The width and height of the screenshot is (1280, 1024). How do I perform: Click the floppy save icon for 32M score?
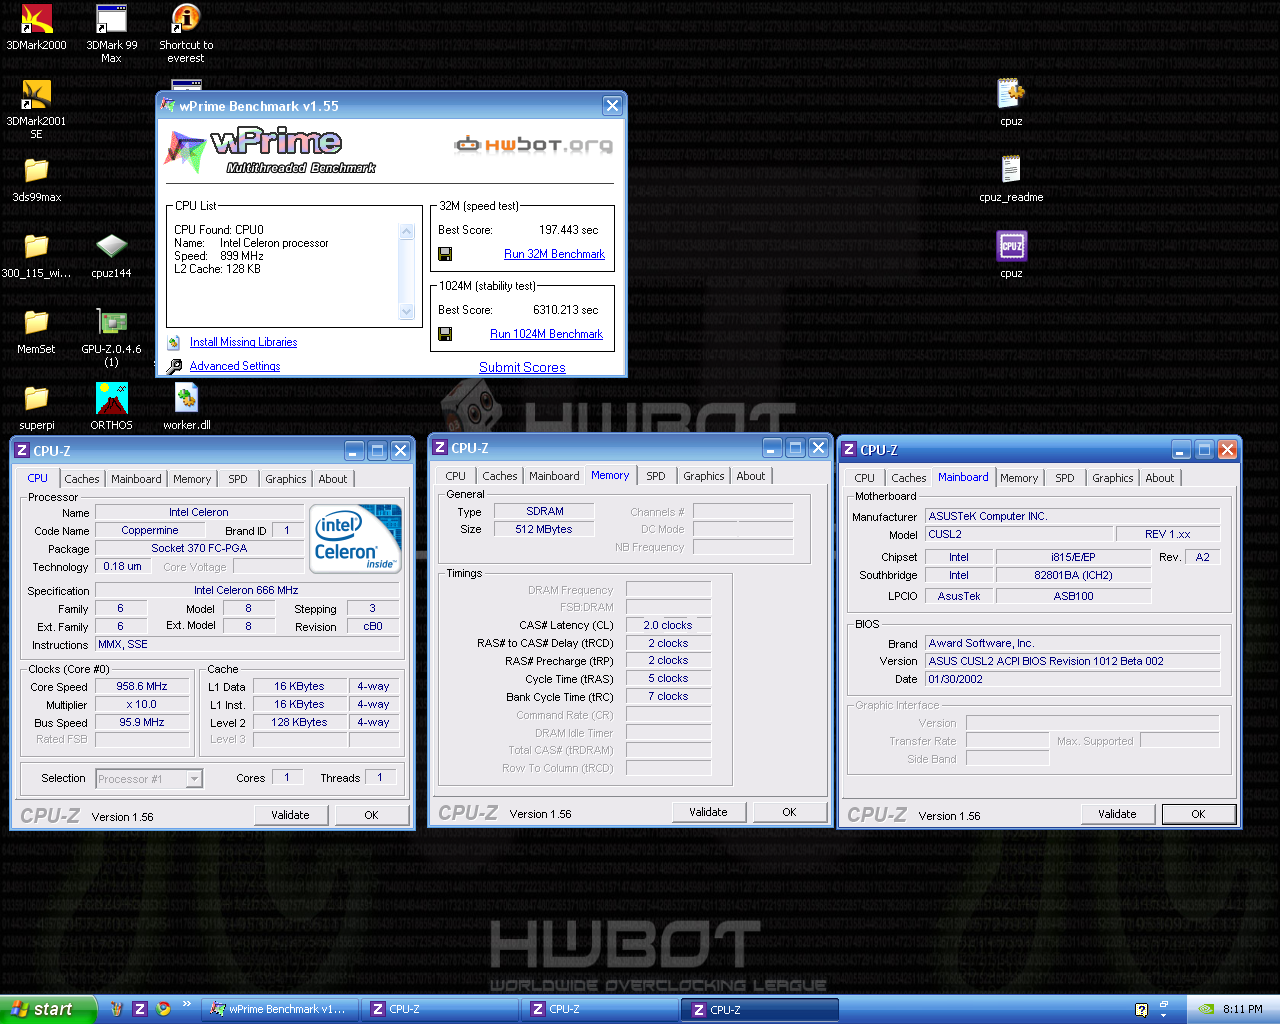(445, 254)
